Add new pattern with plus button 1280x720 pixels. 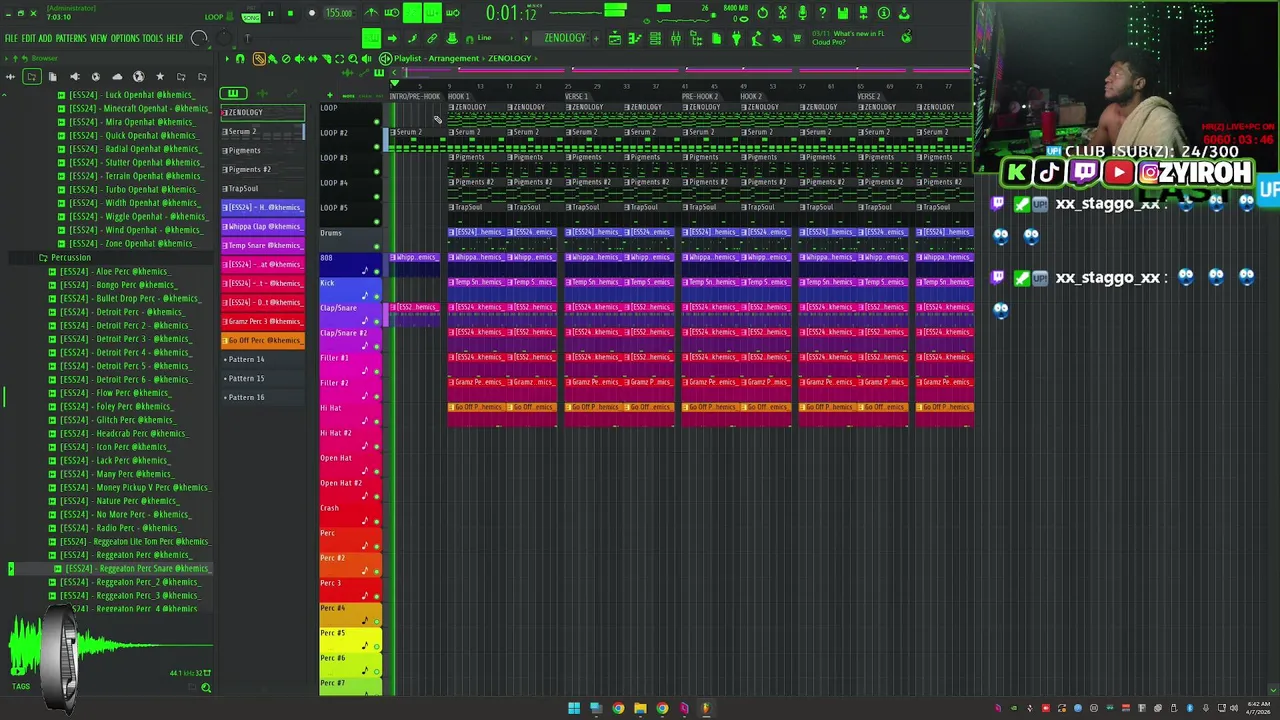(x=596, y=38)
